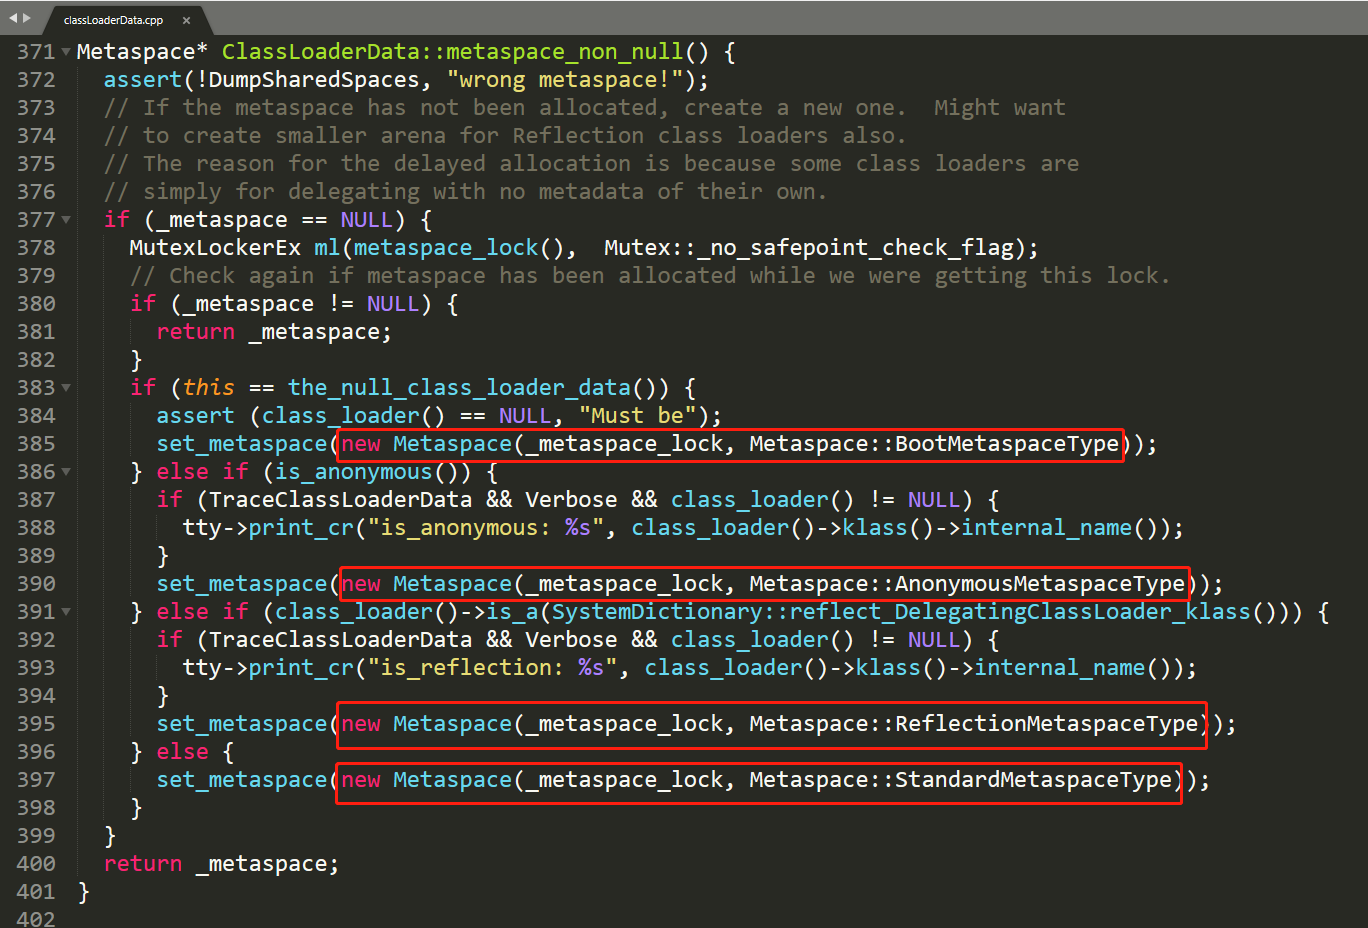Close the classLoaderData.cpp tab
The image size is (1368, 928).
186,20
